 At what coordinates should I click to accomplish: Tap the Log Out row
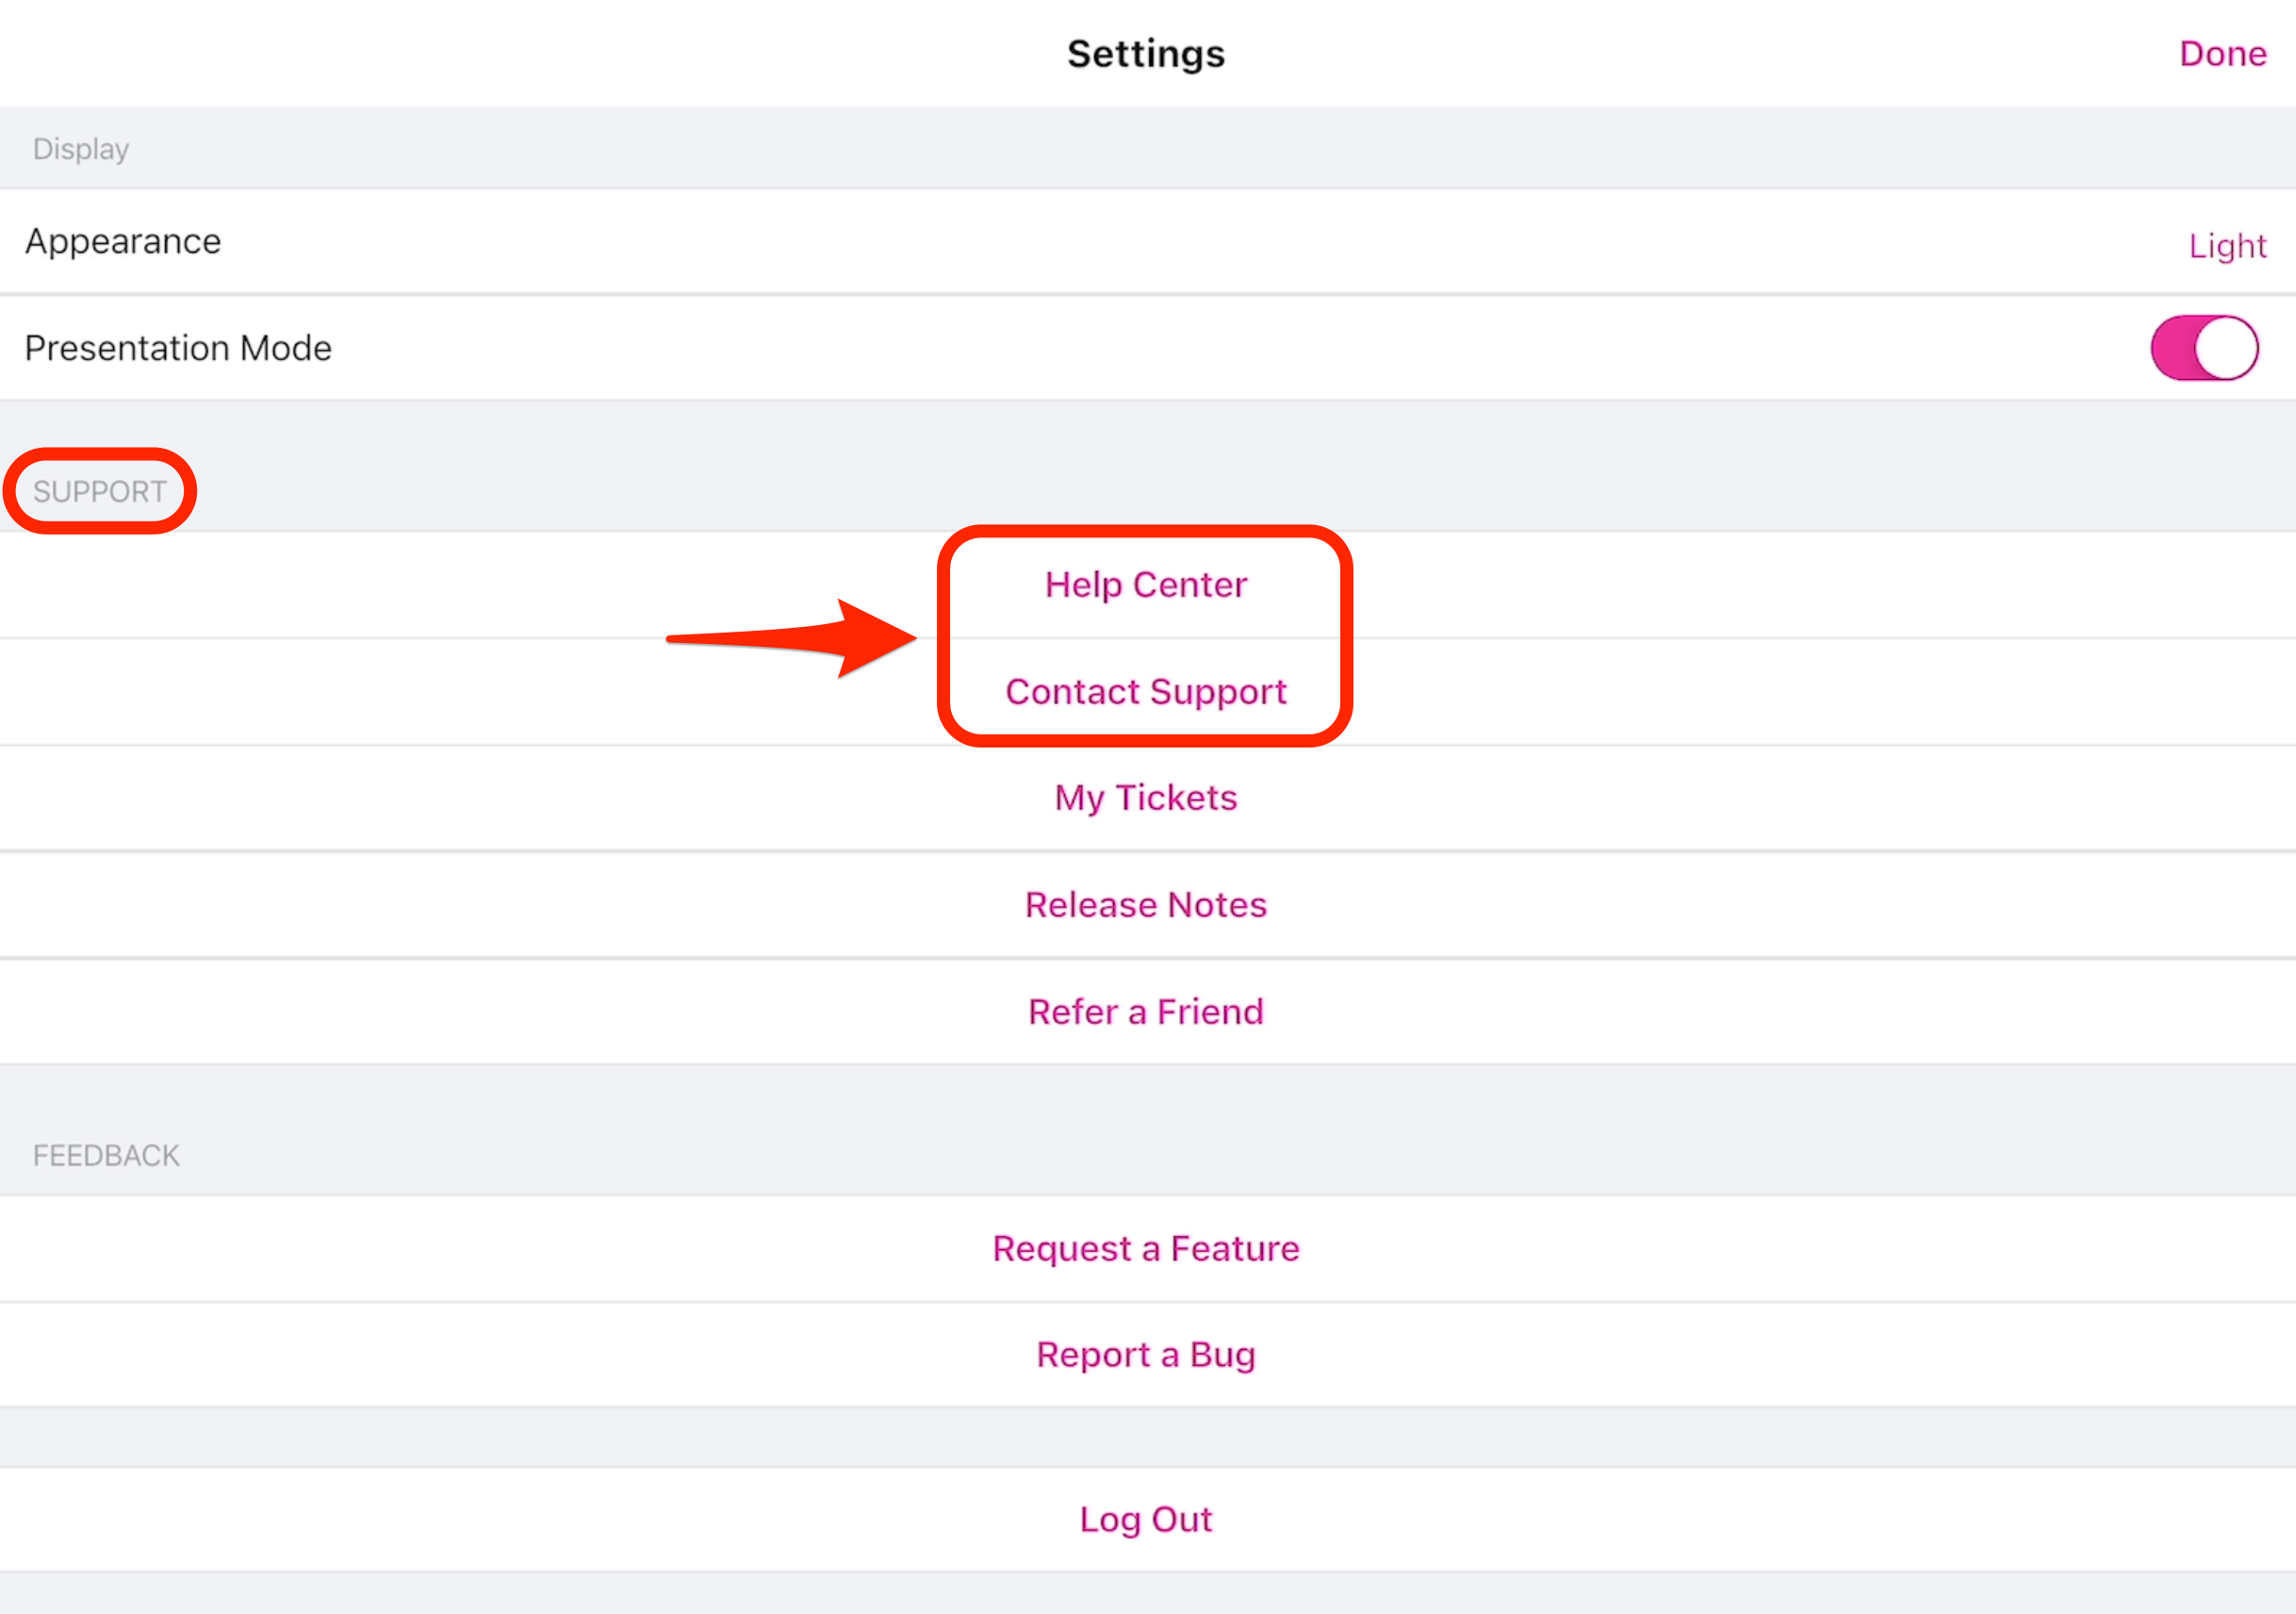1146,1519
